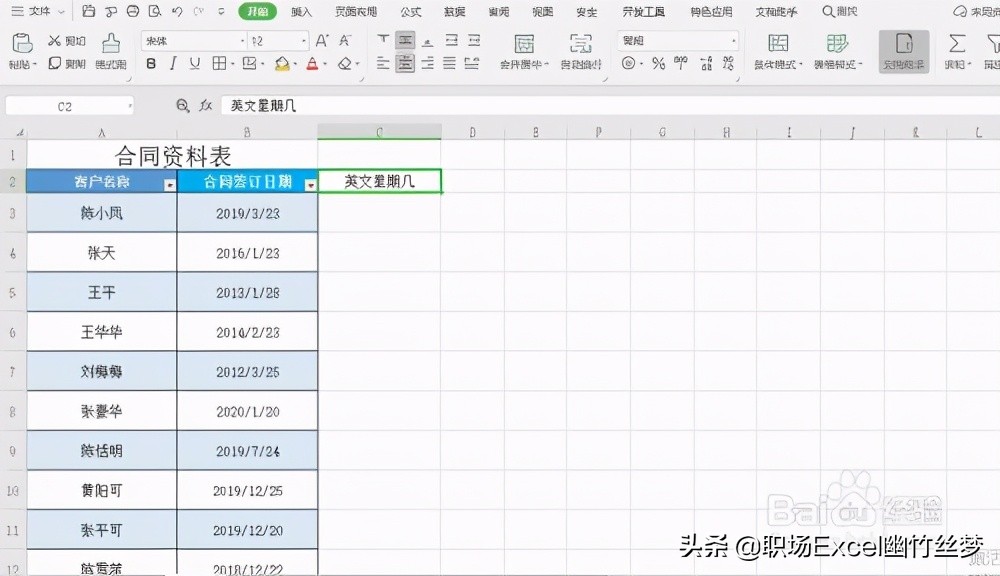
Task: Click the Merge and Center icon
Action: click(524, 44)
